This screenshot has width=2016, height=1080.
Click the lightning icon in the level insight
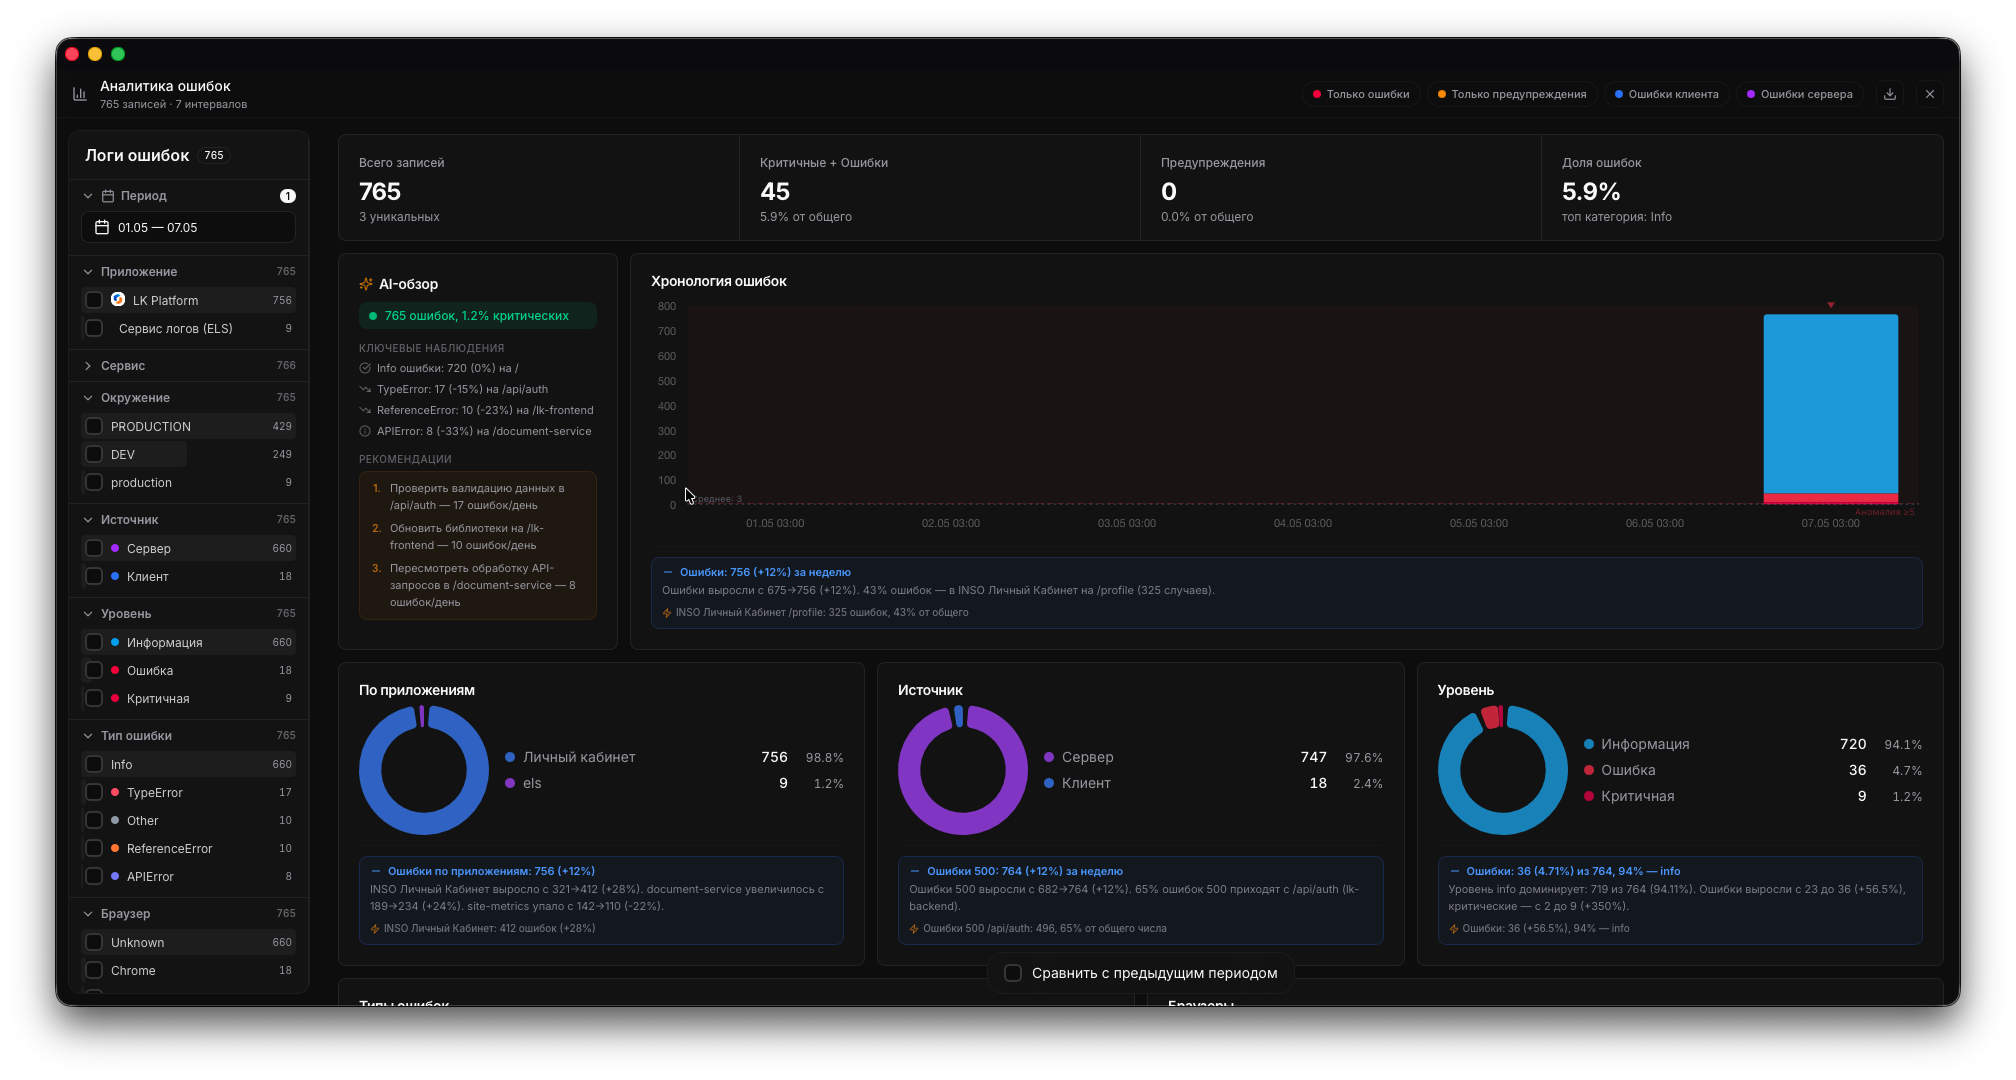click(x=1454, y=929)
